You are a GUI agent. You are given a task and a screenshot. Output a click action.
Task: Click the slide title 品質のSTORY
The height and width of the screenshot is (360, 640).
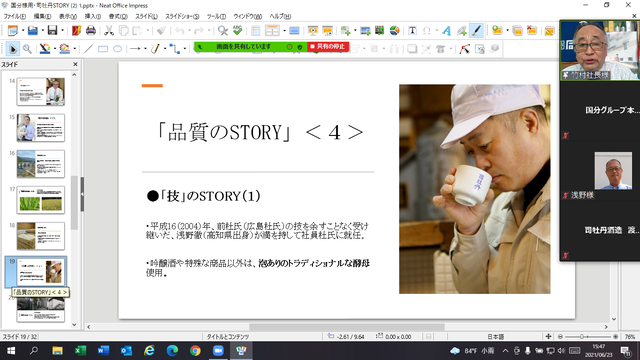(x=260, y=133)
